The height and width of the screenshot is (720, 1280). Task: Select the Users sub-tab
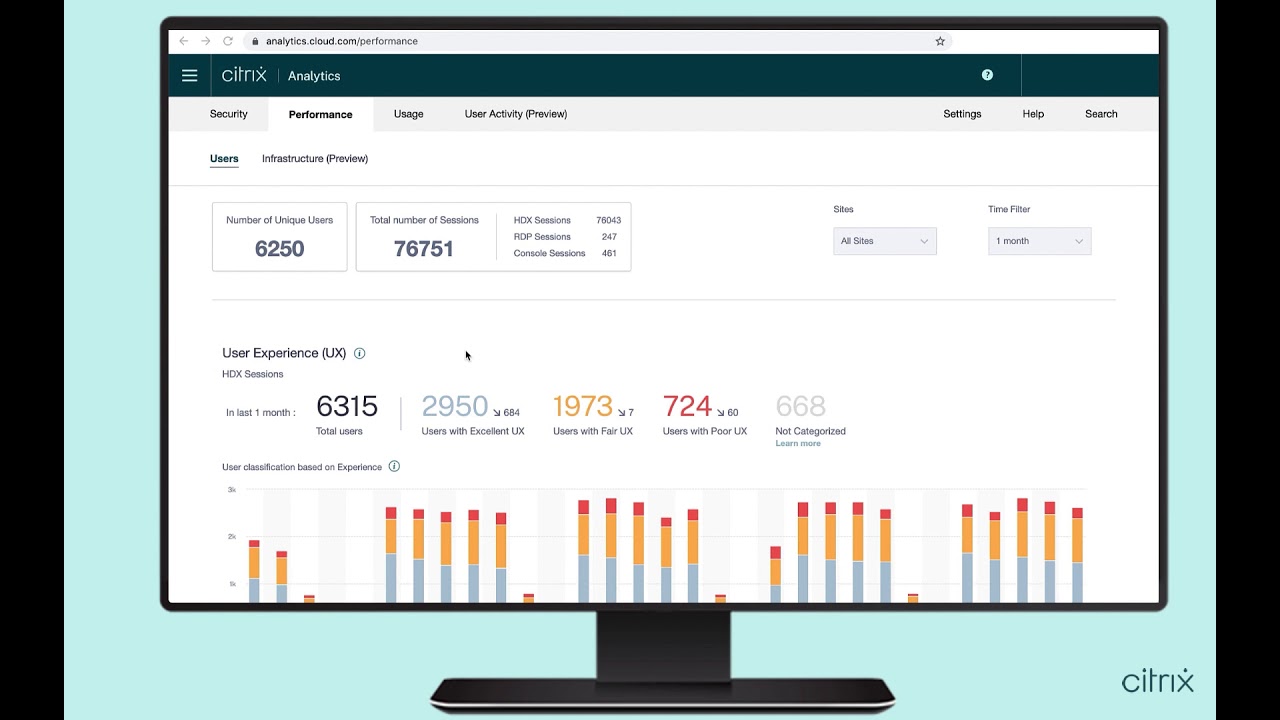(x=224, y=158)
